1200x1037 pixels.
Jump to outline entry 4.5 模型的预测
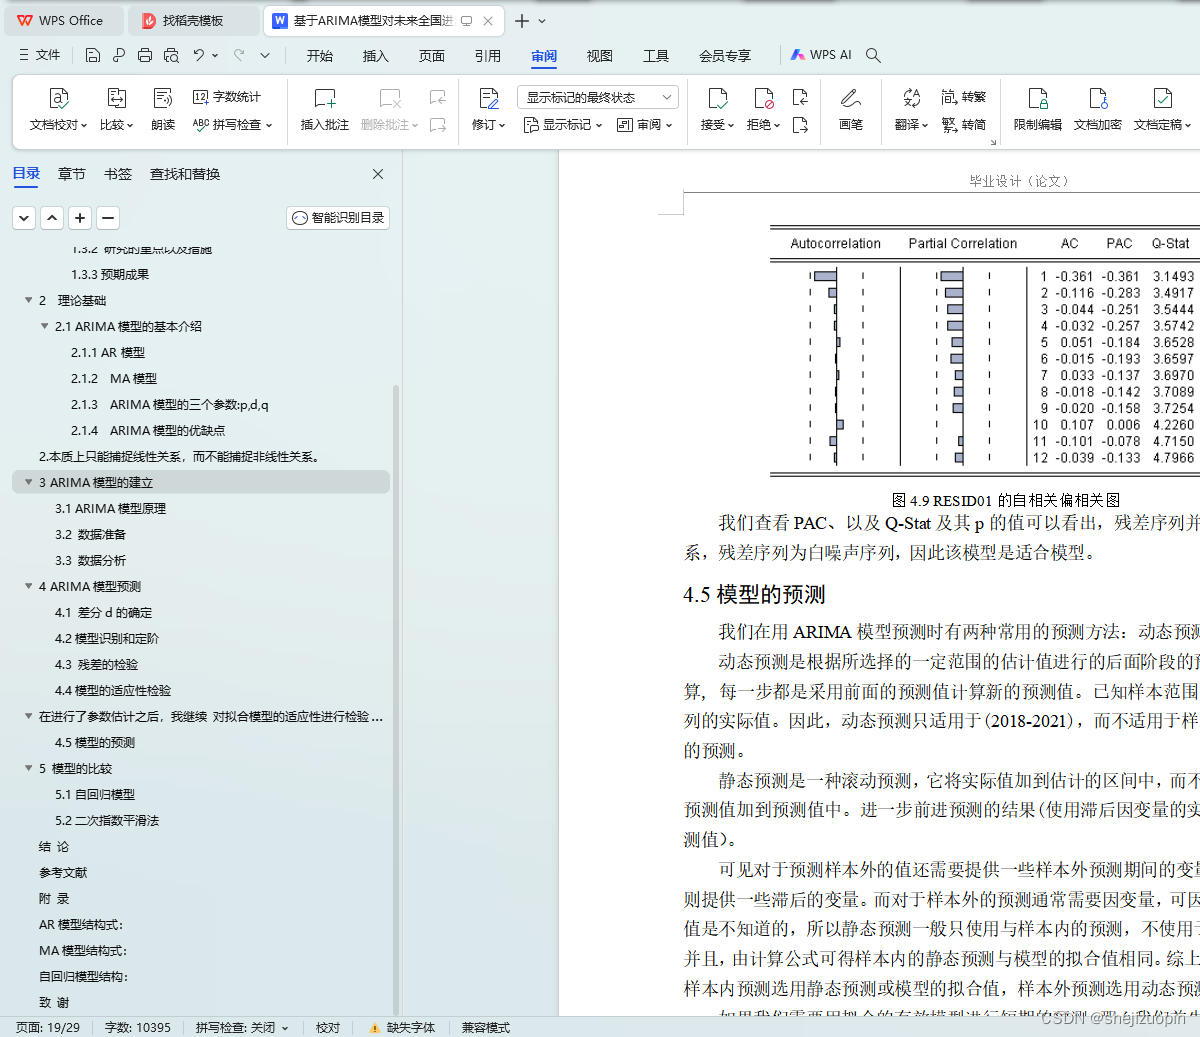coord(95,742)
